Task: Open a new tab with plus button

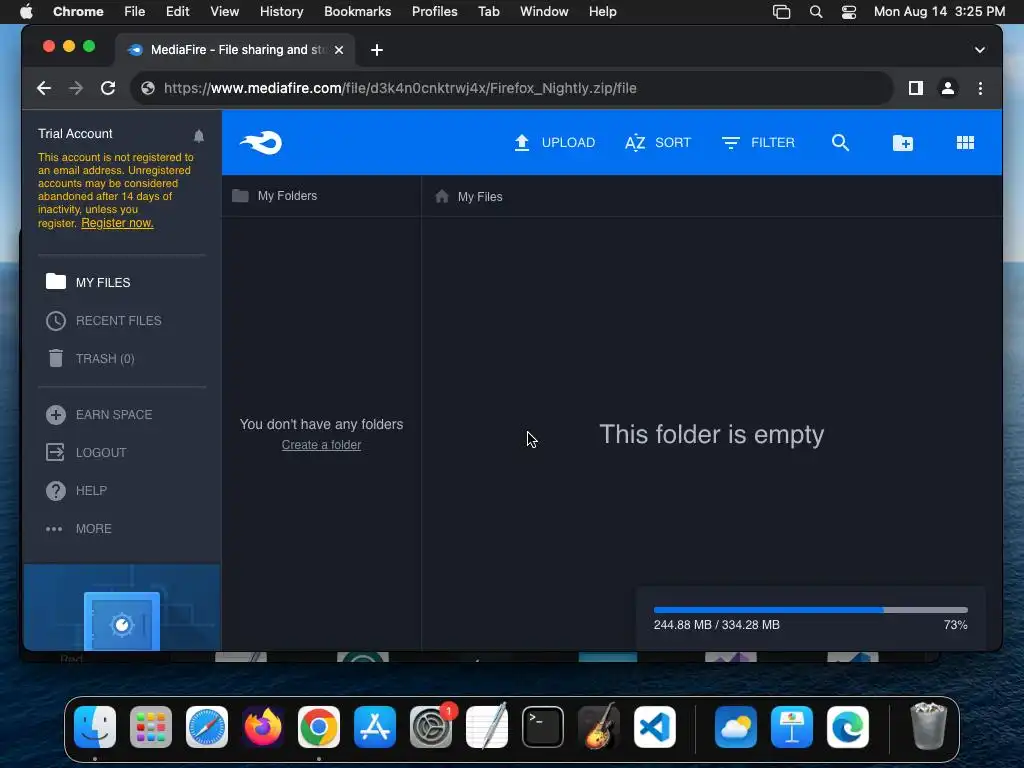Action: click(x=377, y=50)
